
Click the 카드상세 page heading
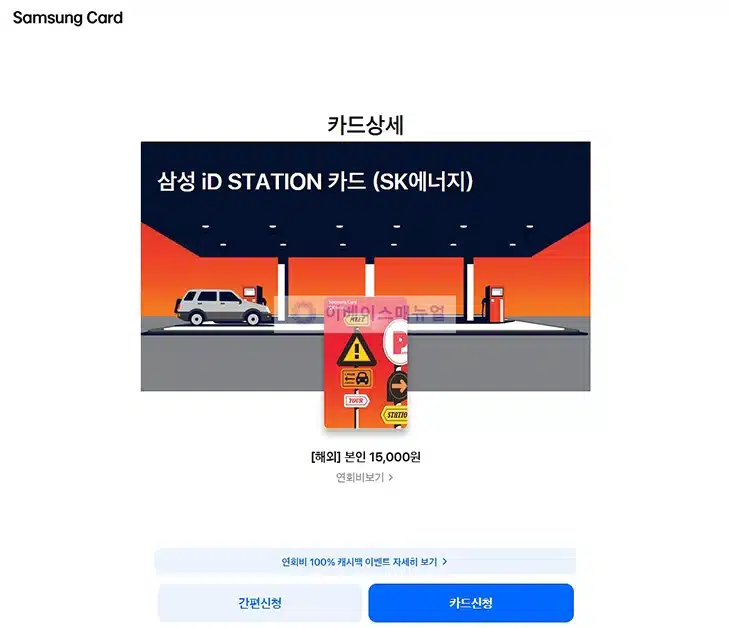(365, 125)
